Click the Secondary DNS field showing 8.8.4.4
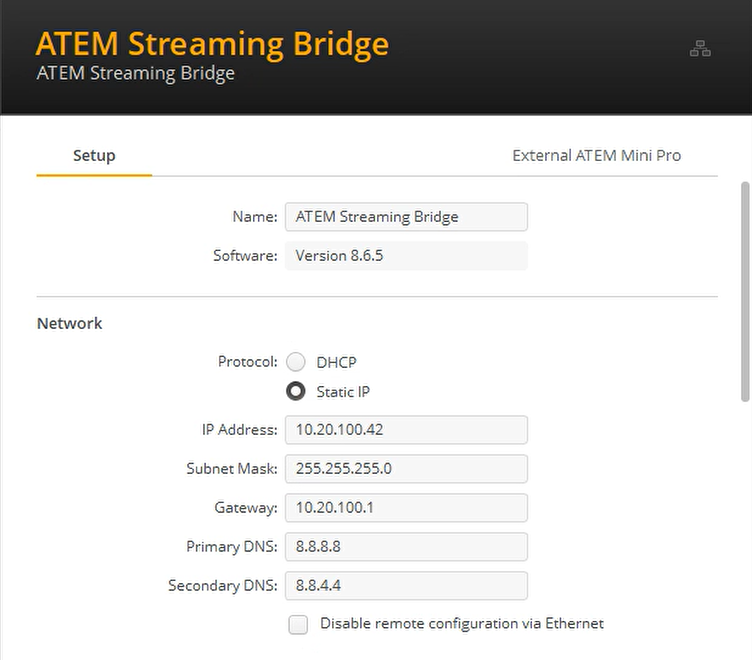 pyautogui.click(x=406, y=585)
